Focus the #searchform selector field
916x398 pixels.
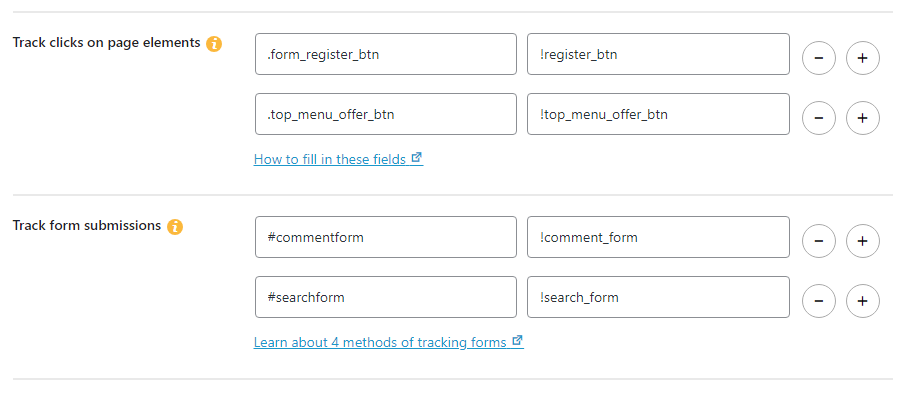[x=386, y=297]
